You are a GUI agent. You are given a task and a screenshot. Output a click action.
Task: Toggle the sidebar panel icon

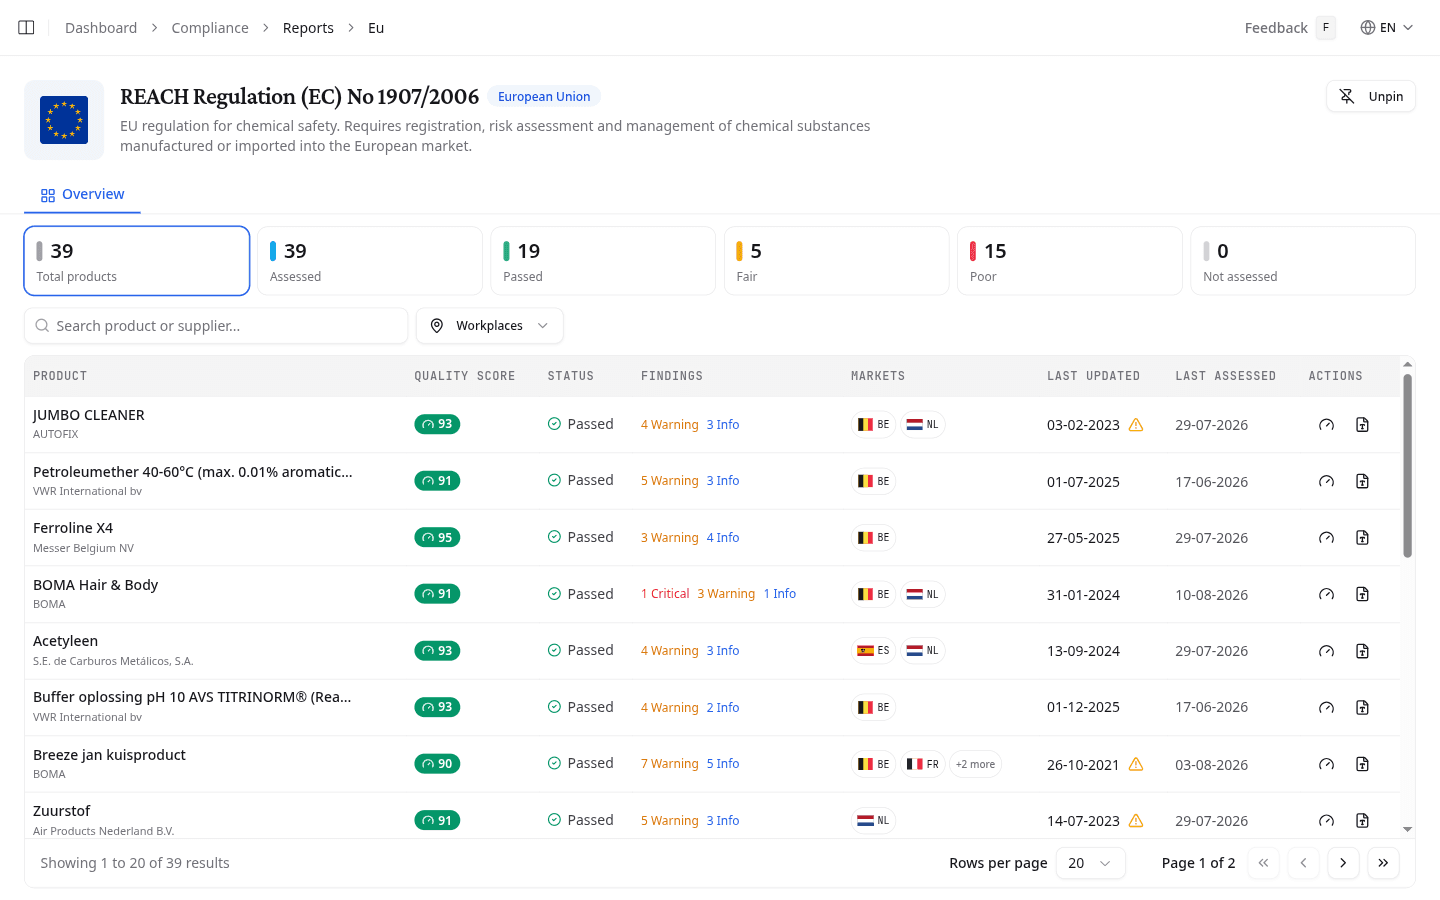[x=27, y=28]
